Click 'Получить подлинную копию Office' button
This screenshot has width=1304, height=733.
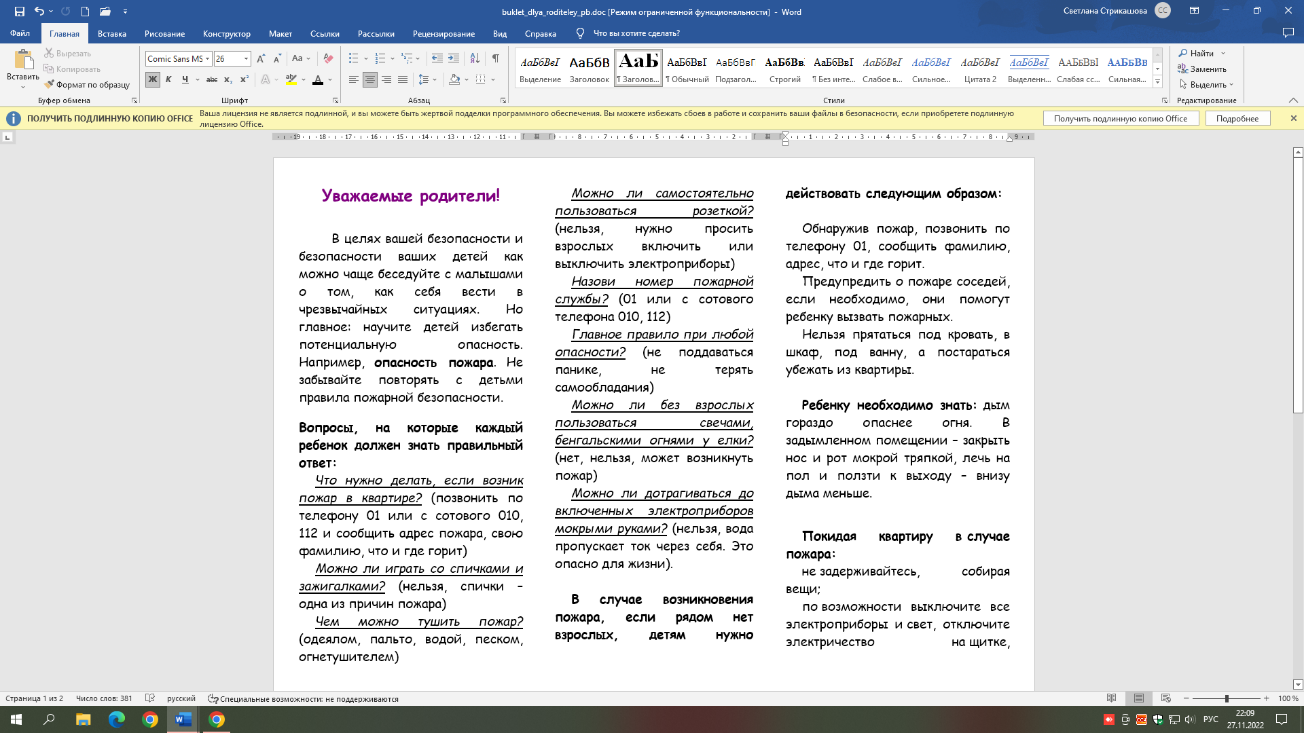coord(1120,119)
